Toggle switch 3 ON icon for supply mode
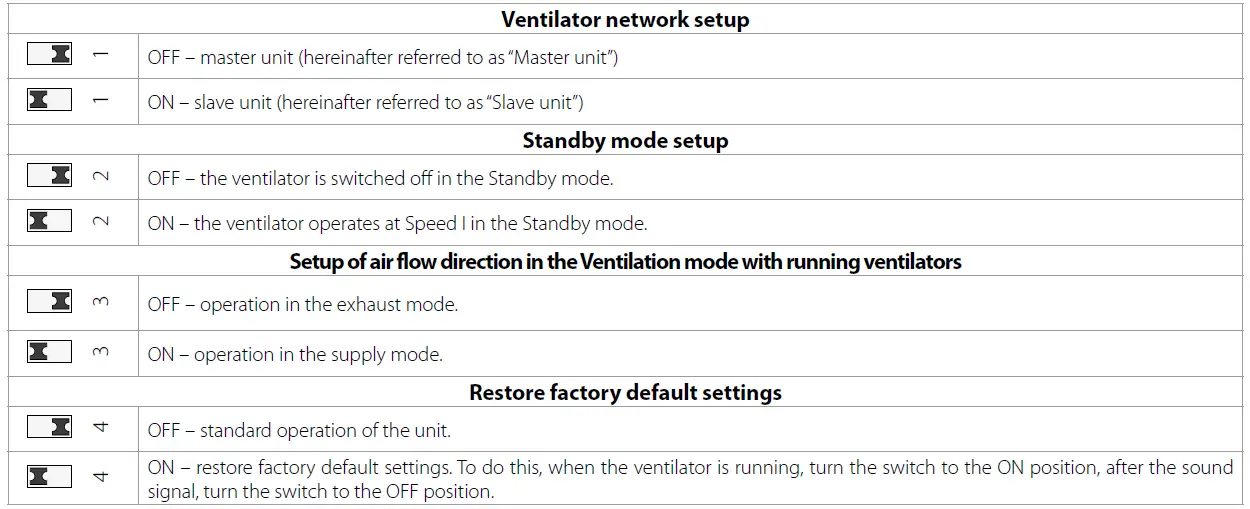1250x509 pixels. [x=49, y=351]
